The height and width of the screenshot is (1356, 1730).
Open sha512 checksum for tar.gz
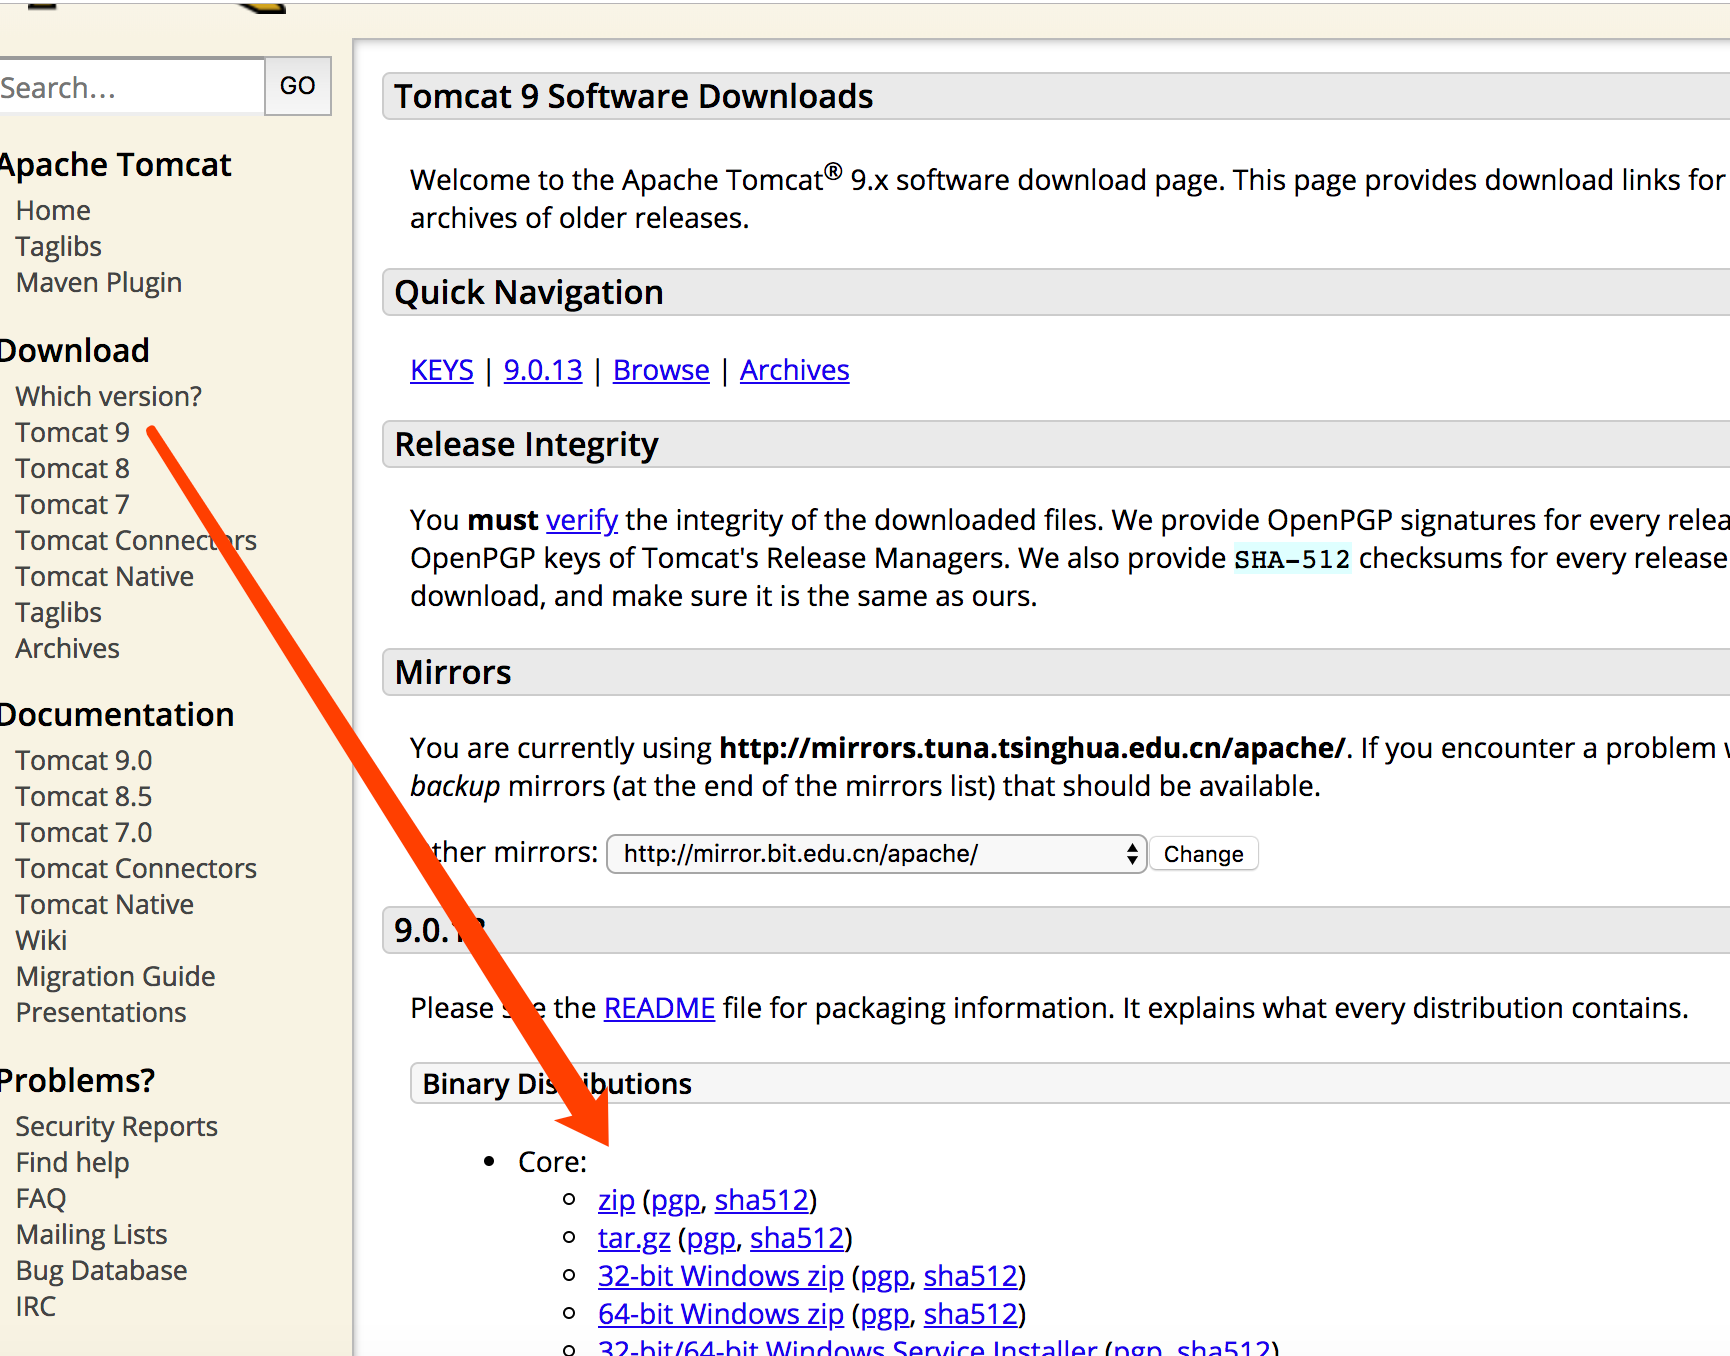[x=798, y=1239]
